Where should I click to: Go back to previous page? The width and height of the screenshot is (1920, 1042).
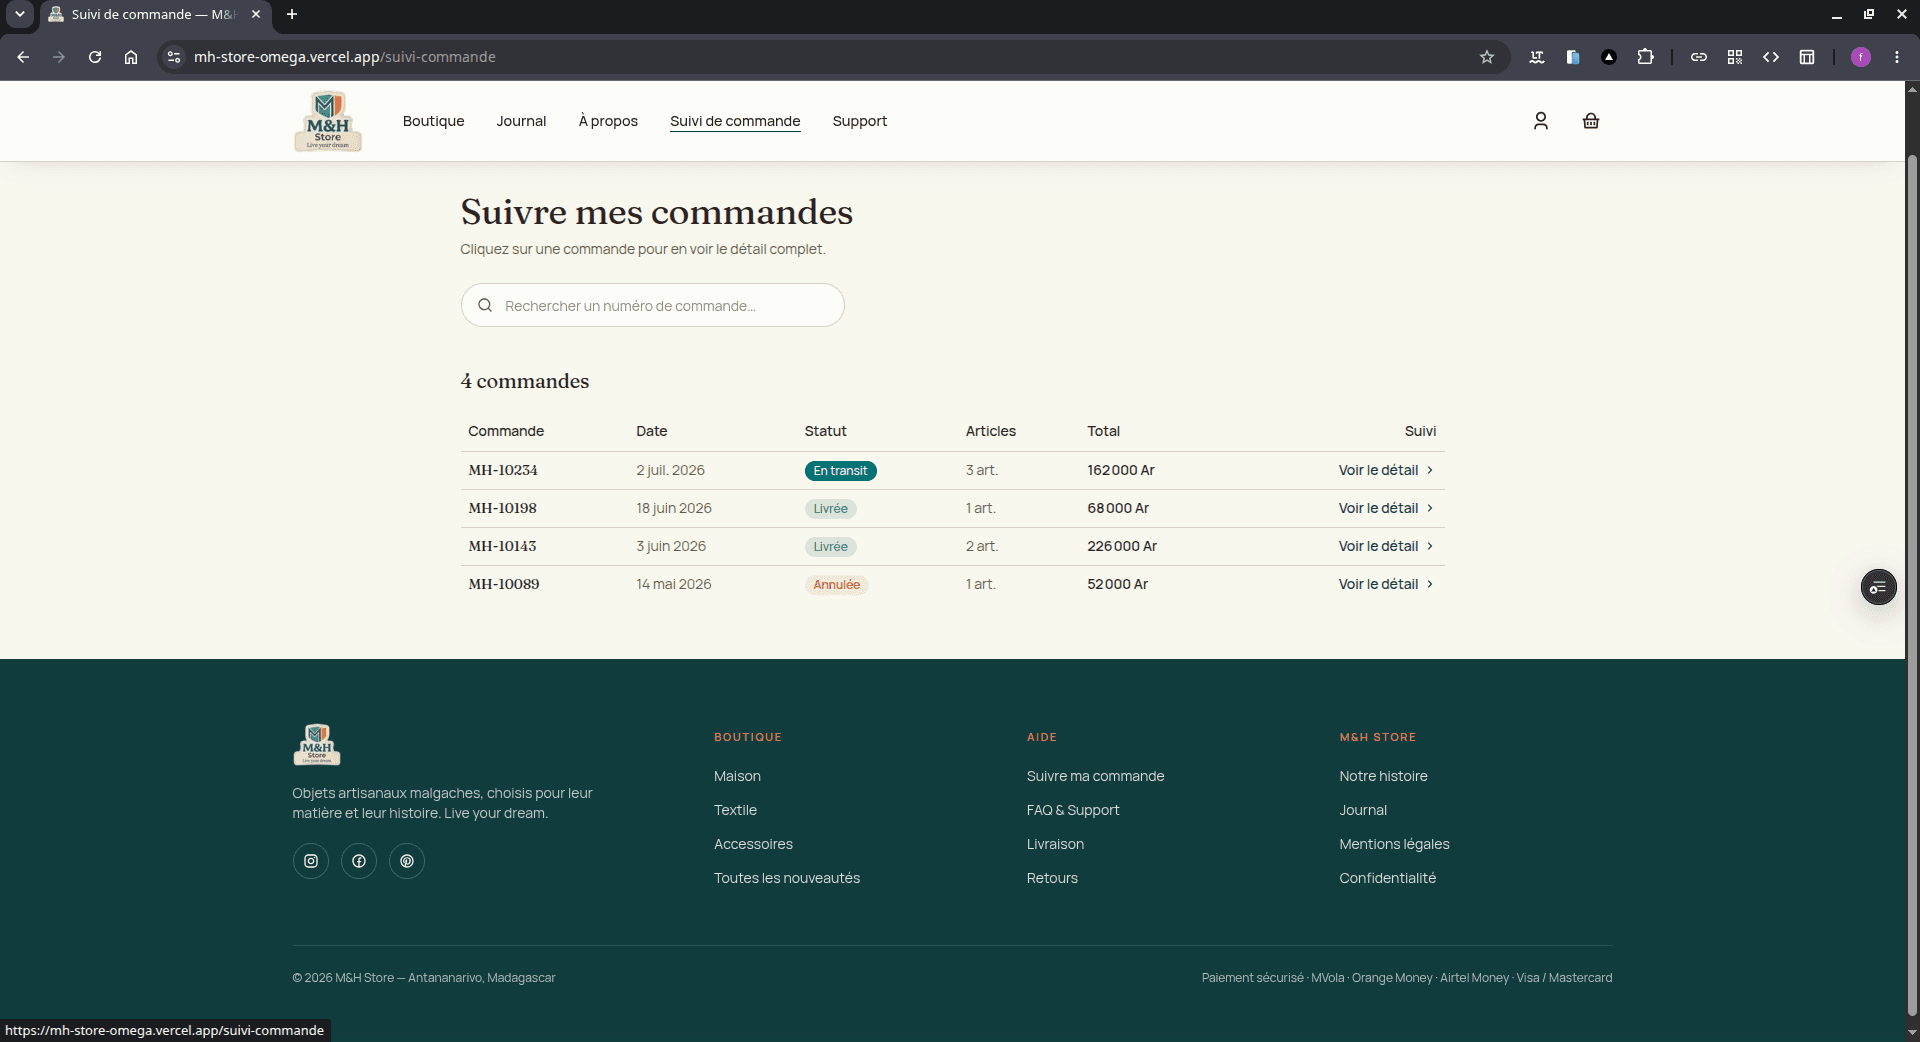23,57
